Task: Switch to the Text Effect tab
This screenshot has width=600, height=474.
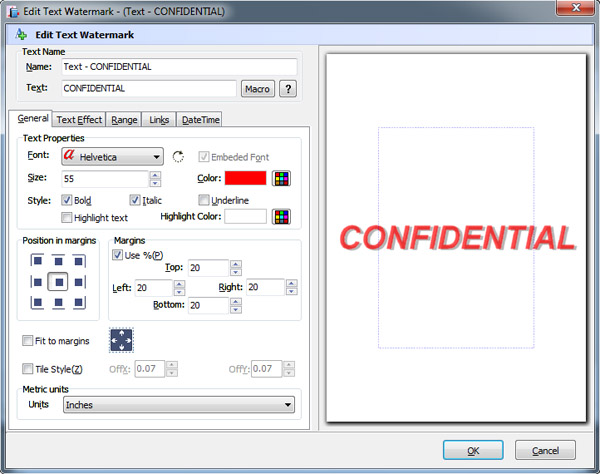Action: tap(79, 120)
